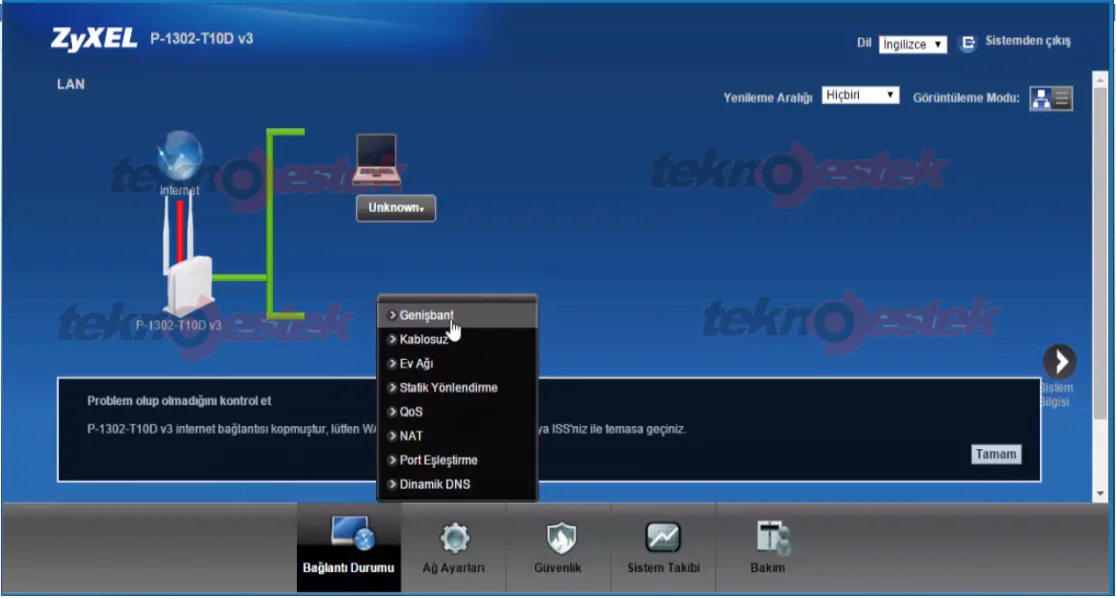The image size is (1116, 599).
Task: Open the Bağlantı Durumu network icon
Action: click(x=348, y=535)
